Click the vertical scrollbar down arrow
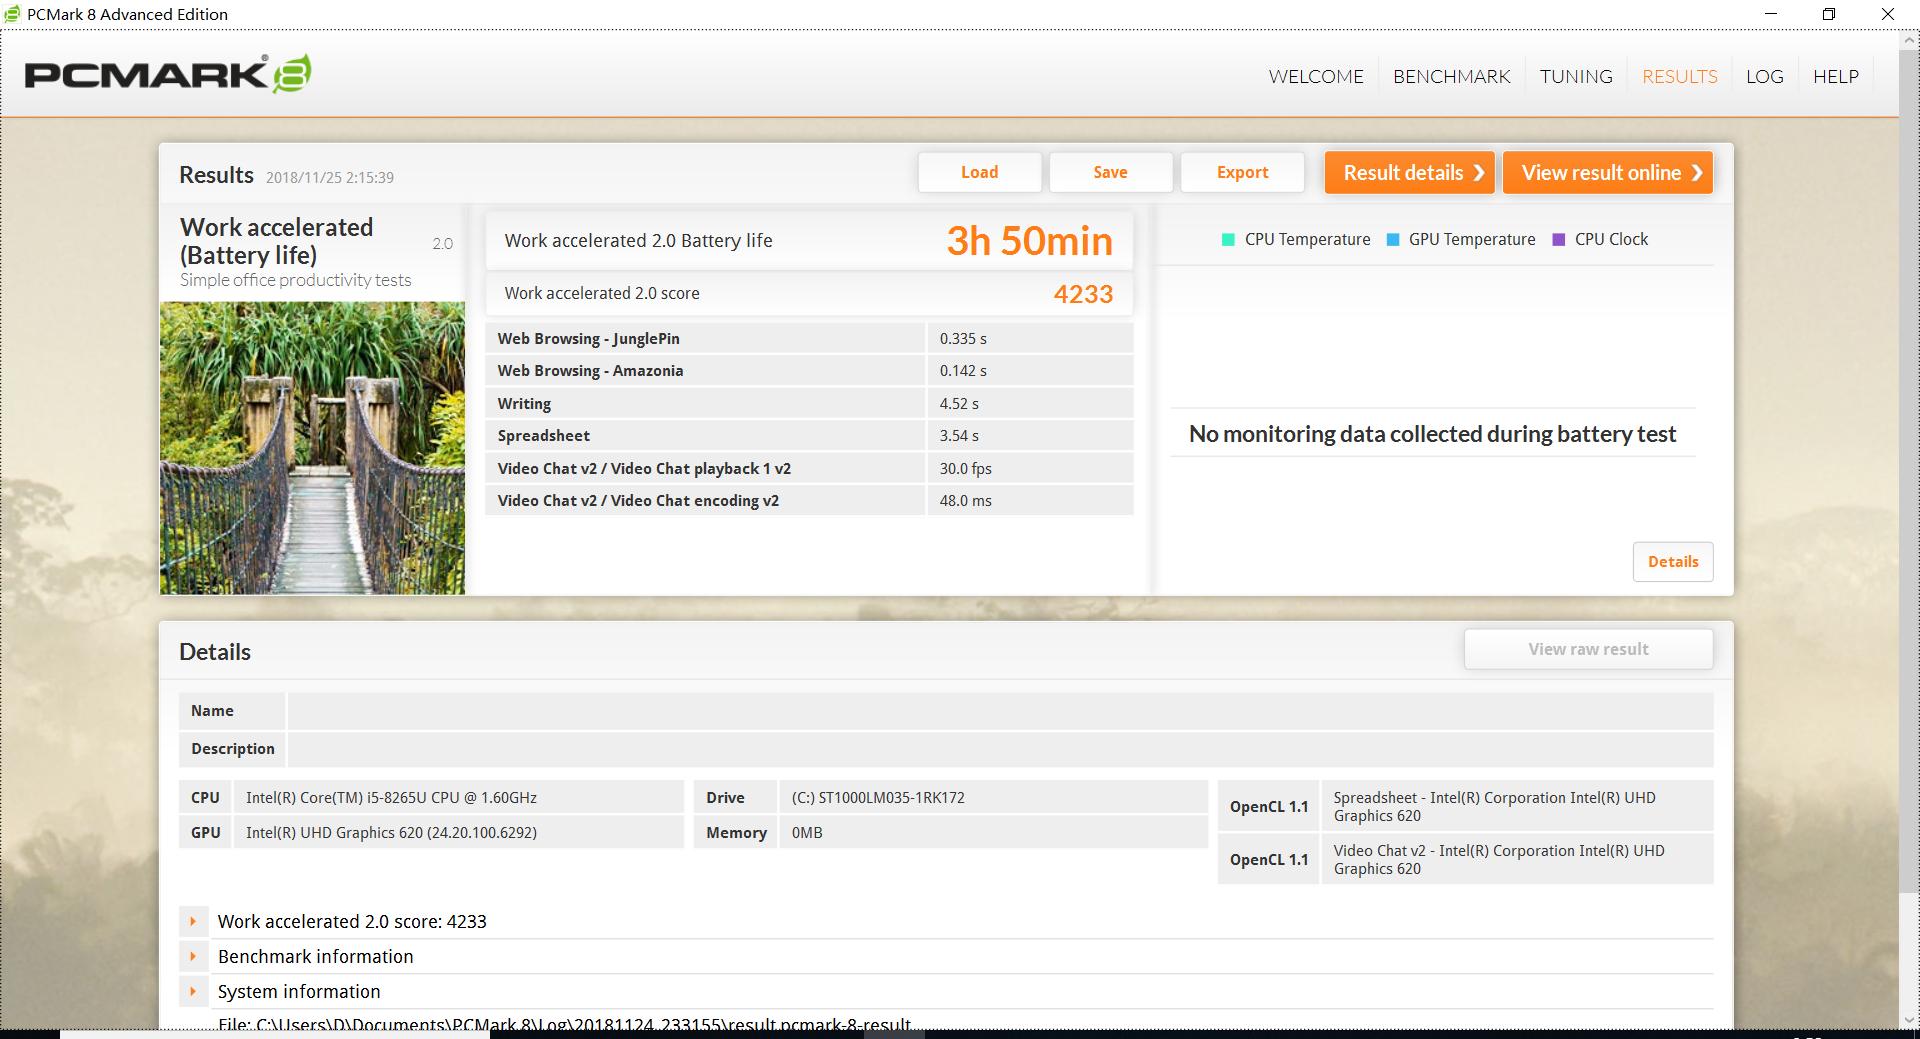Screen dimensions: 1920x1039 point(1909,1020)
